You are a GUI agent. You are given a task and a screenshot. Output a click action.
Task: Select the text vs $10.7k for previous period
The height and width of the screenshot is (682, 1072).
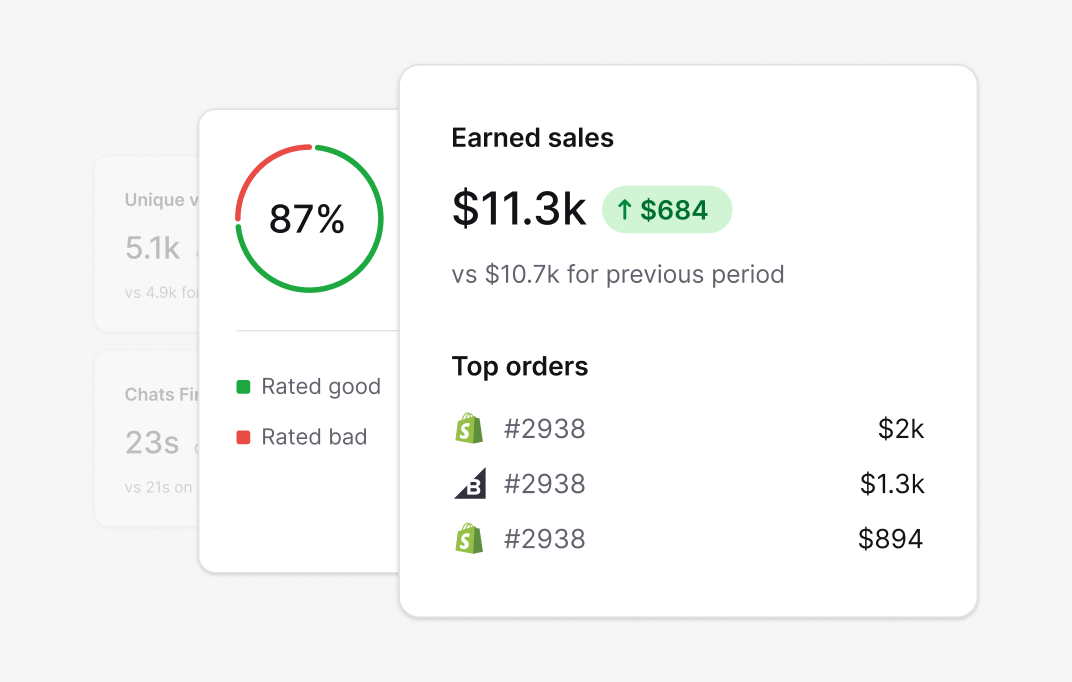pyautogui.click(x=618, y=274)
